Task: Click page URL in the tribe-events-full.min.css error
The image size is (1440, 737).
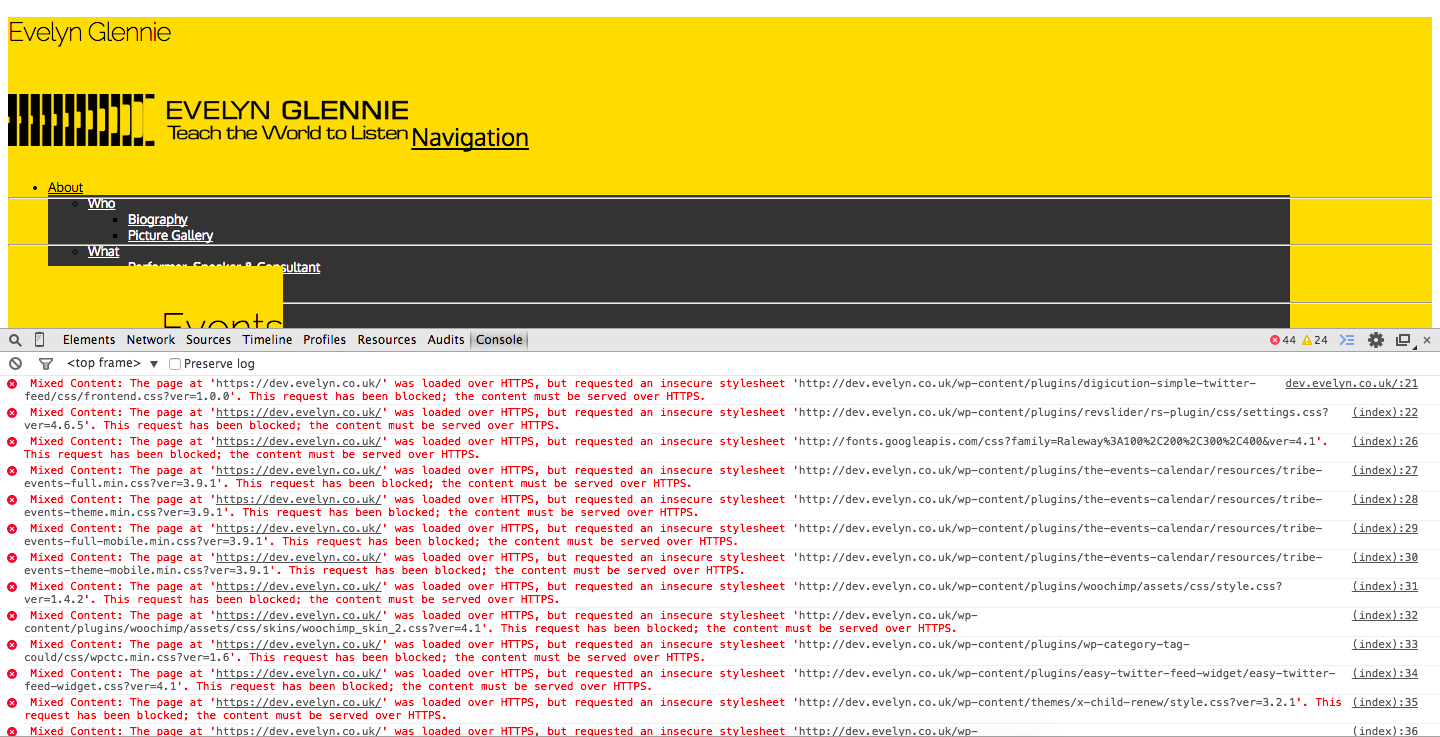Action: [299, 470]
